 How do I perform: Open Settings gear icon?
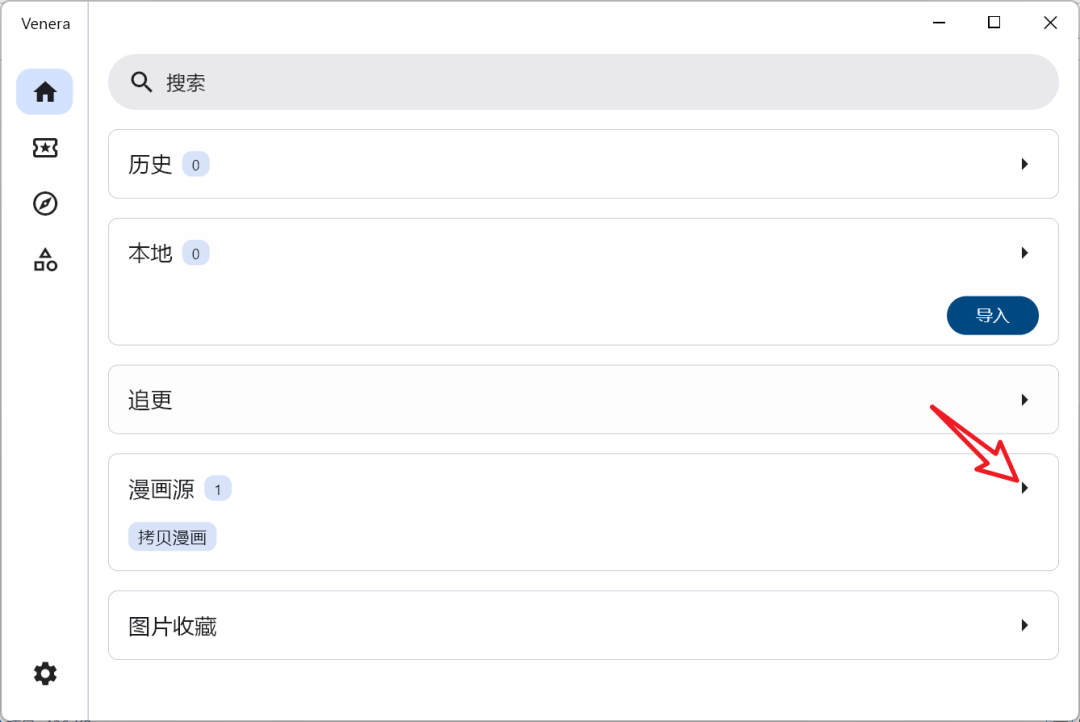[x=45, y=674]
